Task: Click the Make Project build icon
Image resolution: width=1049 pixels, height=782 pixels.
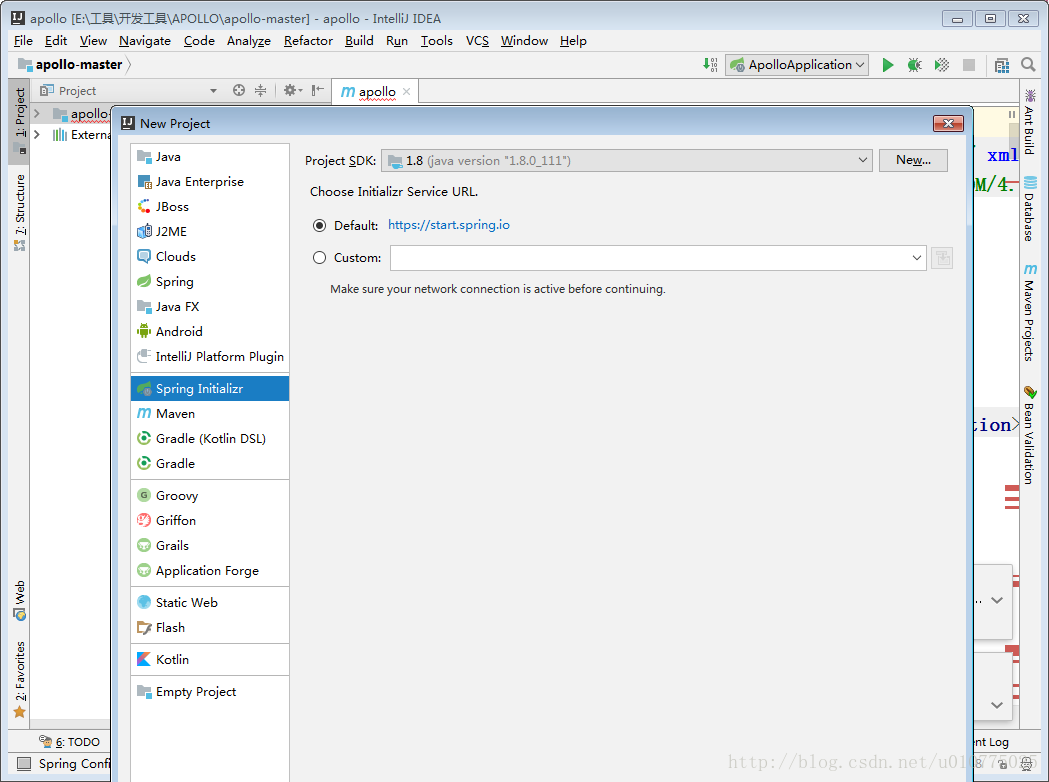Action: pyautogui.click(x=710, y=65)
